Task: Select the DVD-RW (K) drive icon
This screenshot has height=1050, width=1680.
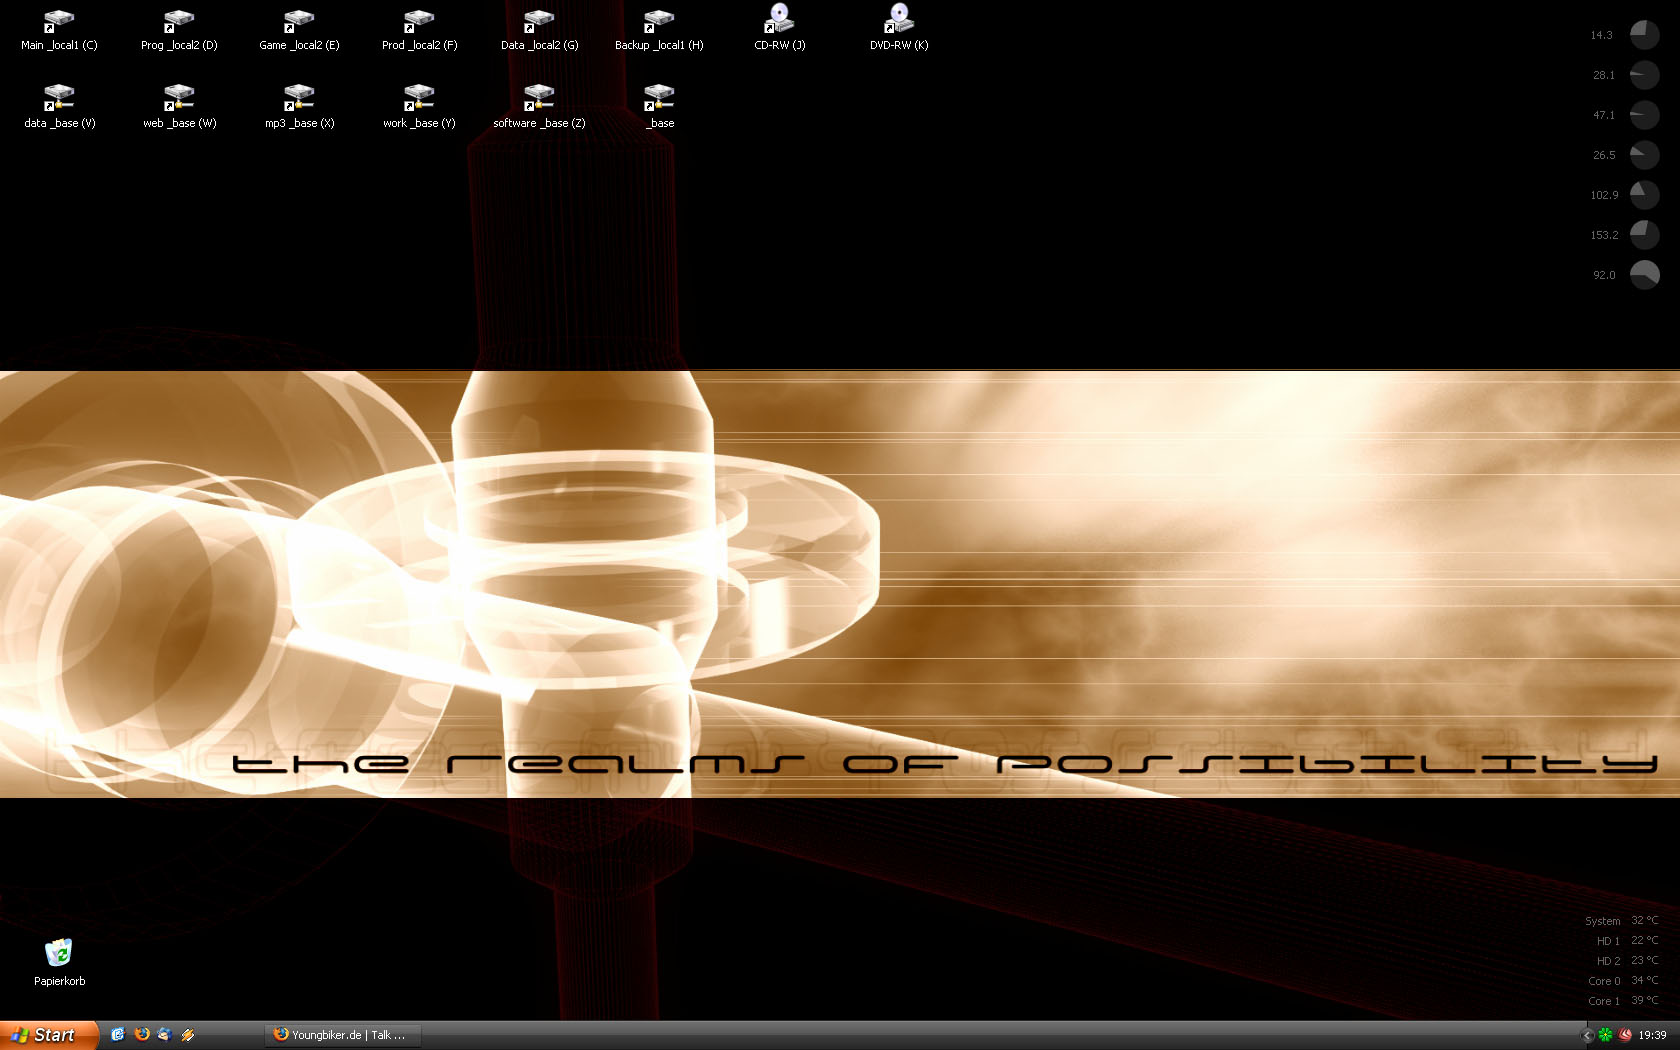Action: pyautogui.click(x=899, y=28)
